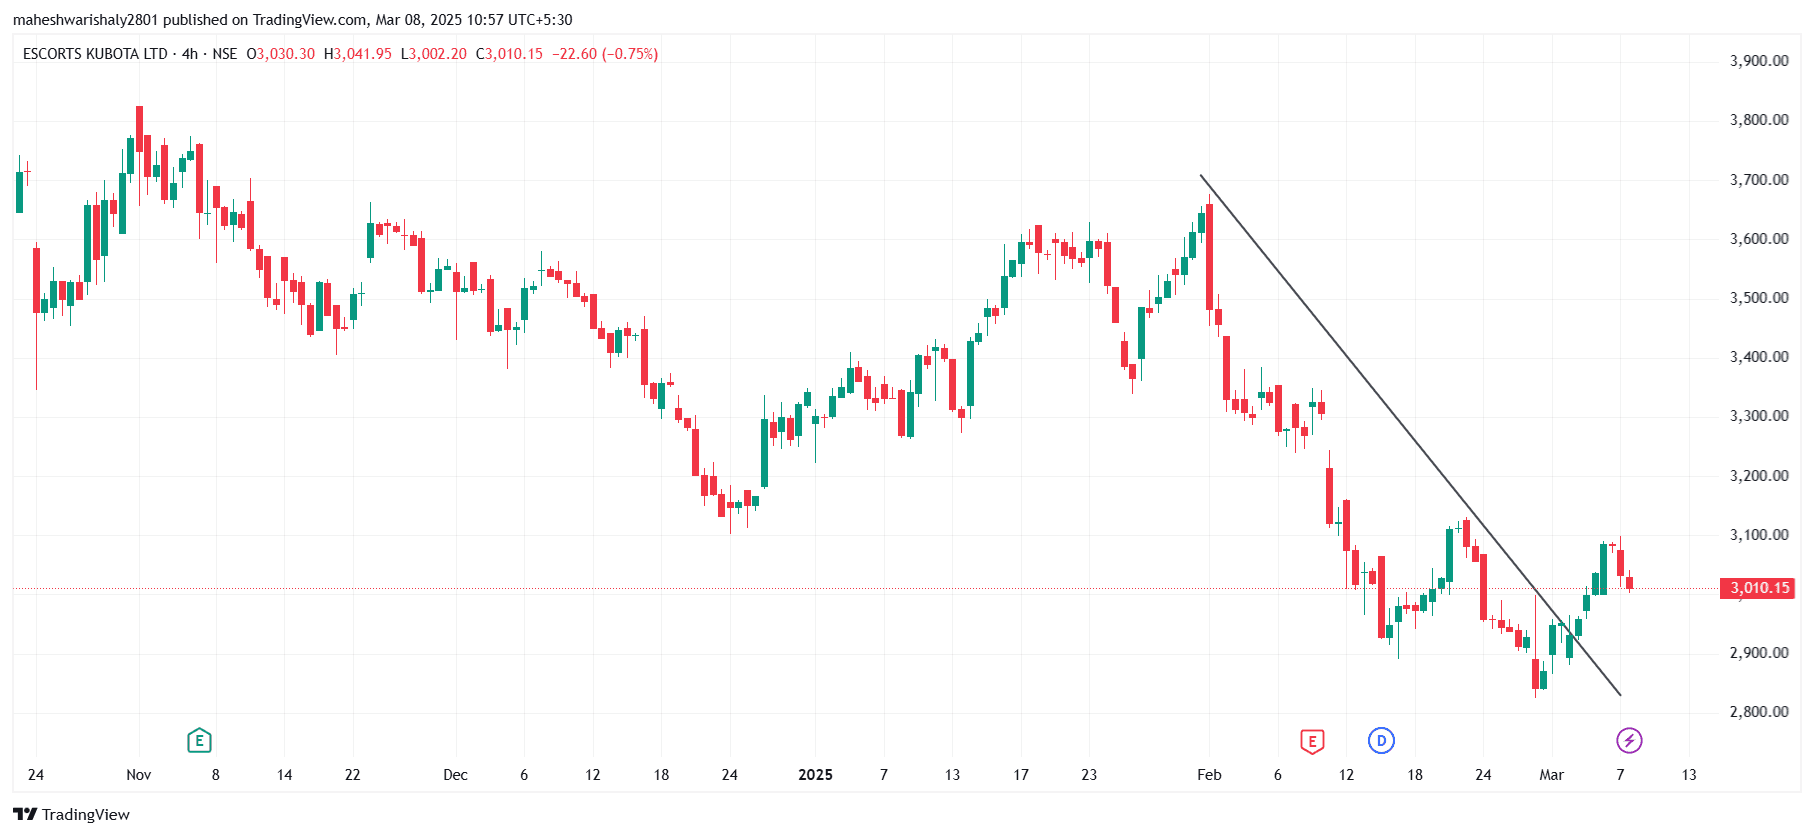Screen dimensions: 1814x836
Task: Click the 23 date label on time axis
Action: pyautogui.click(x=1089, y=775)
